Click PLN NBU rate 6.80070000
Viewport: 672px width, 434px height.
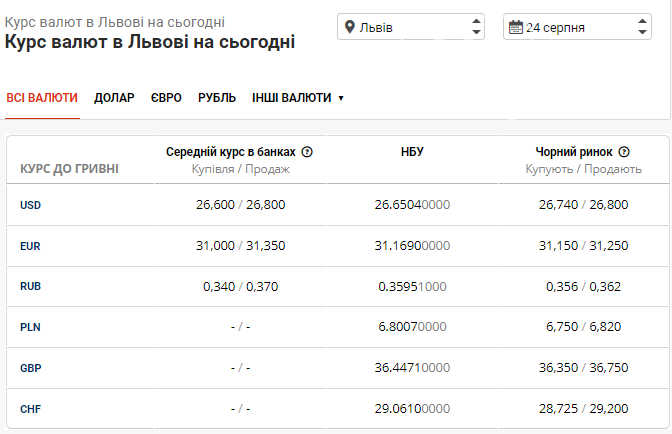coord(412,326)
